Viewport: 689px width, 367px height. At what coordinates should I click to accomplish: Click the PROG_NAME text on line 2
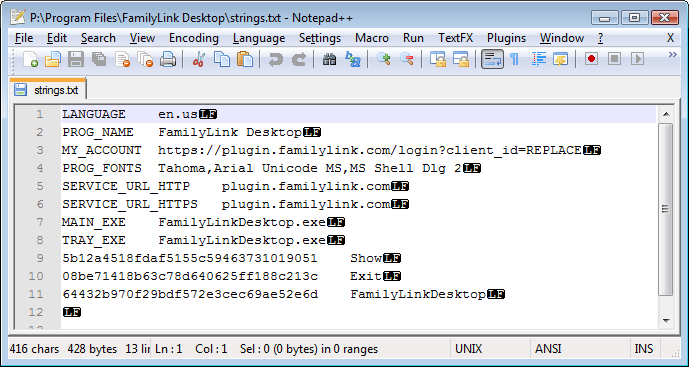click(x=98, y=132)
